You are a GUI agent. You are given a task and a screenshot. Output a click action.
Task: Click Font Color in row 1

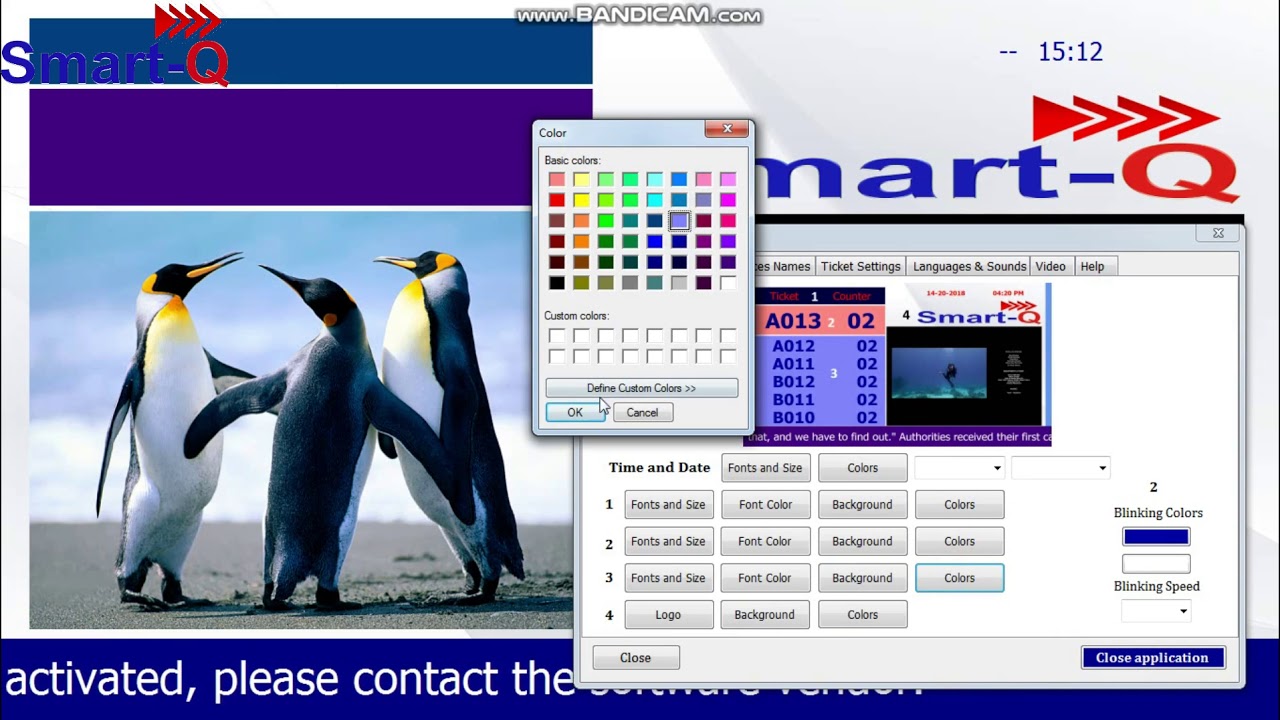[765, 505]
